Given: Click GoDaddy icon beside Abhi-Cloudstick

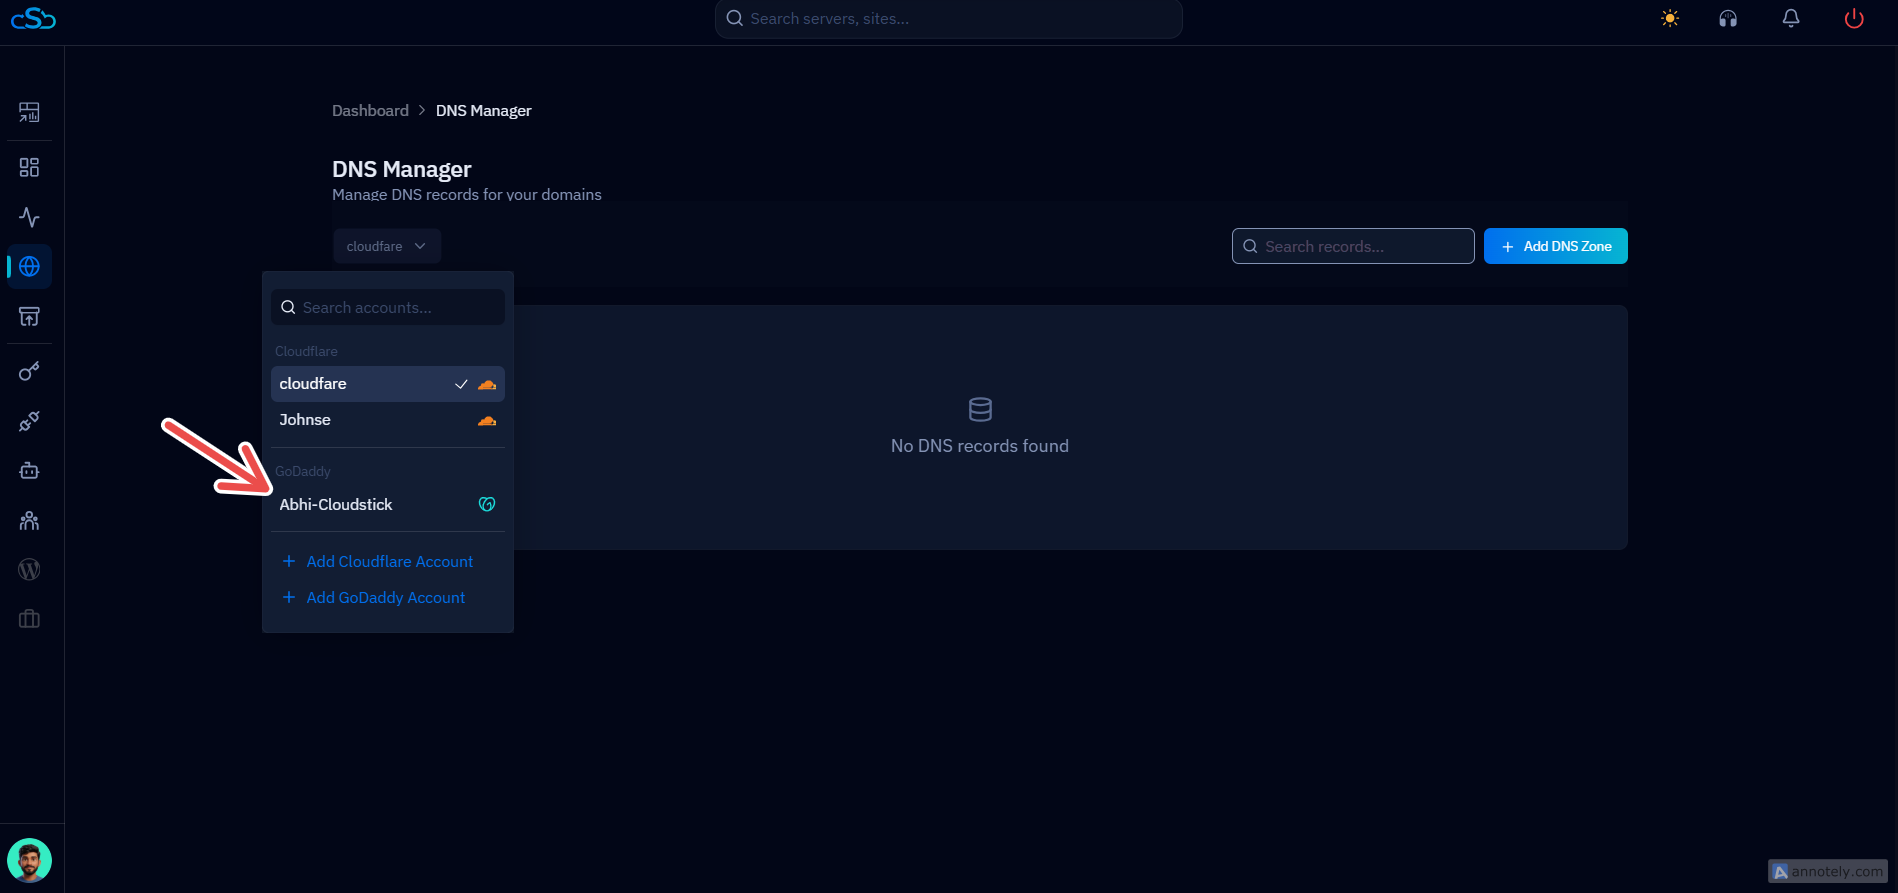Looking at the screenshot, I should tap(487, 505).
